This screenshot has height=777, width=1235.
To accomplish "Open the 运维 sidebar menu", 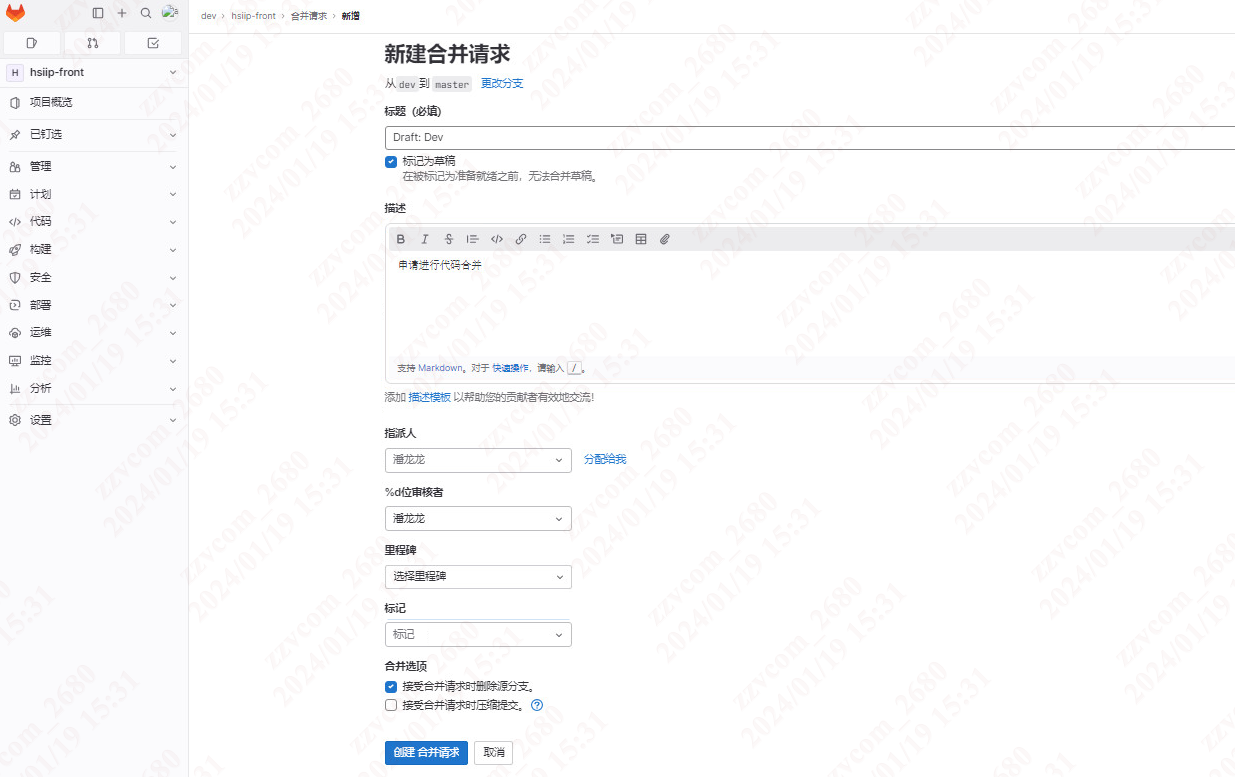I will [x=94, y=332].
